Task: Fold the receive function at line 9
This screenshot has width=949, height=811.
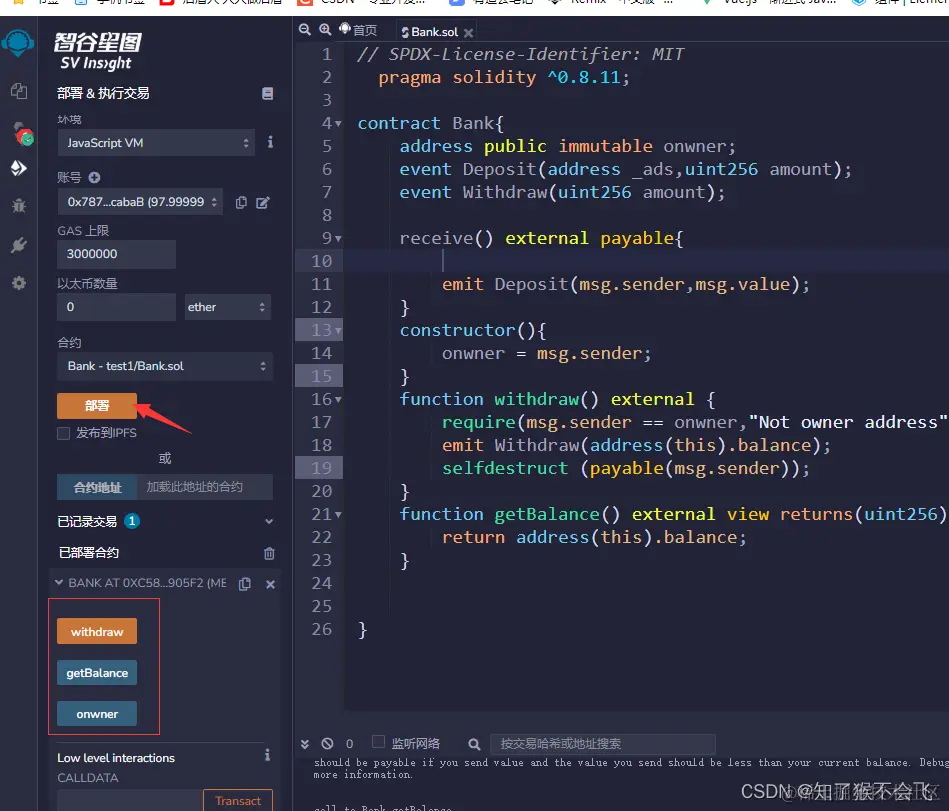Action: [x=338, y=239]
